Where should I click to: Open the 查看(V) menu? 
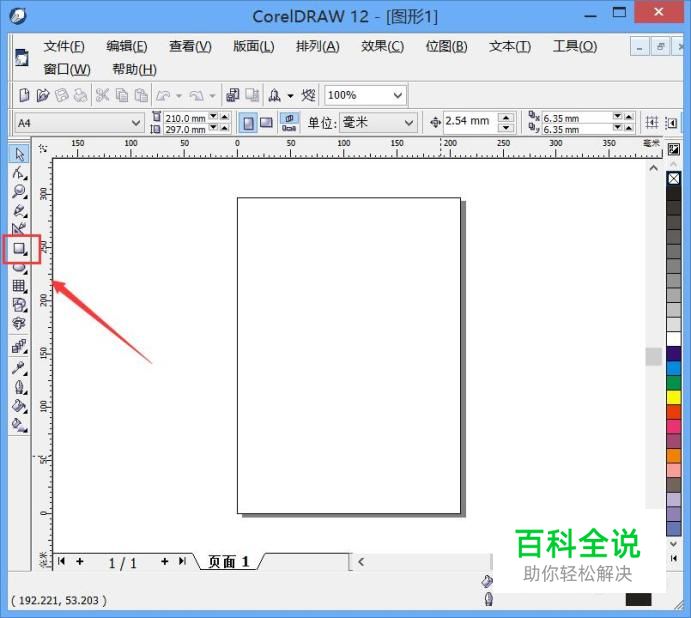tap(190, 46)
